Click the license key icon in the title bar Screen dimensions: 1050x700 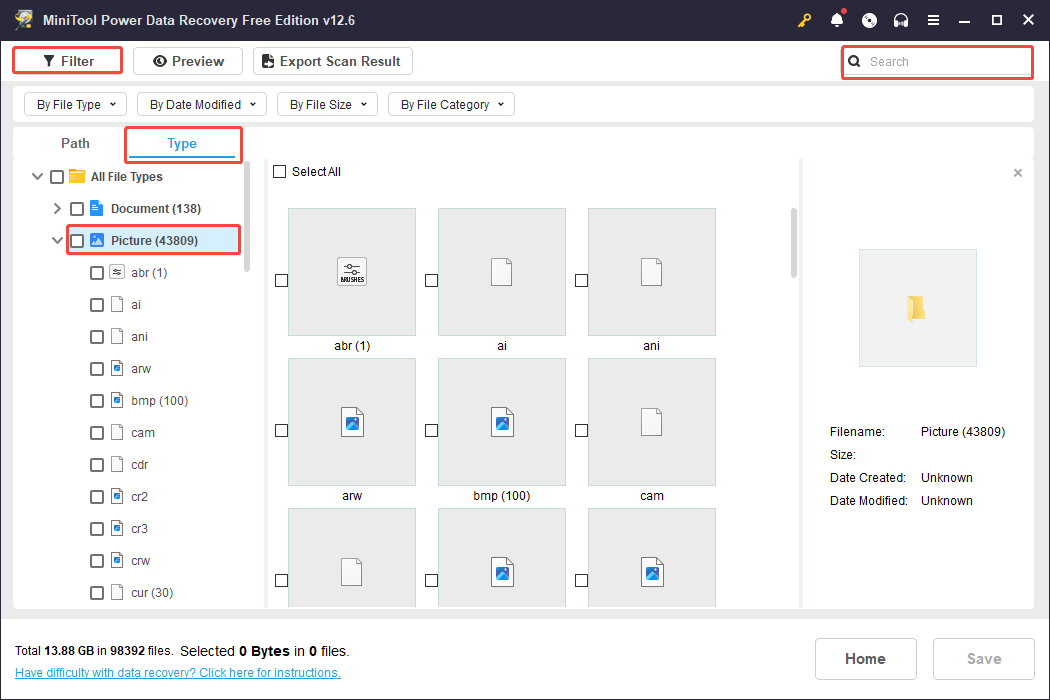(x=804, y=19)
